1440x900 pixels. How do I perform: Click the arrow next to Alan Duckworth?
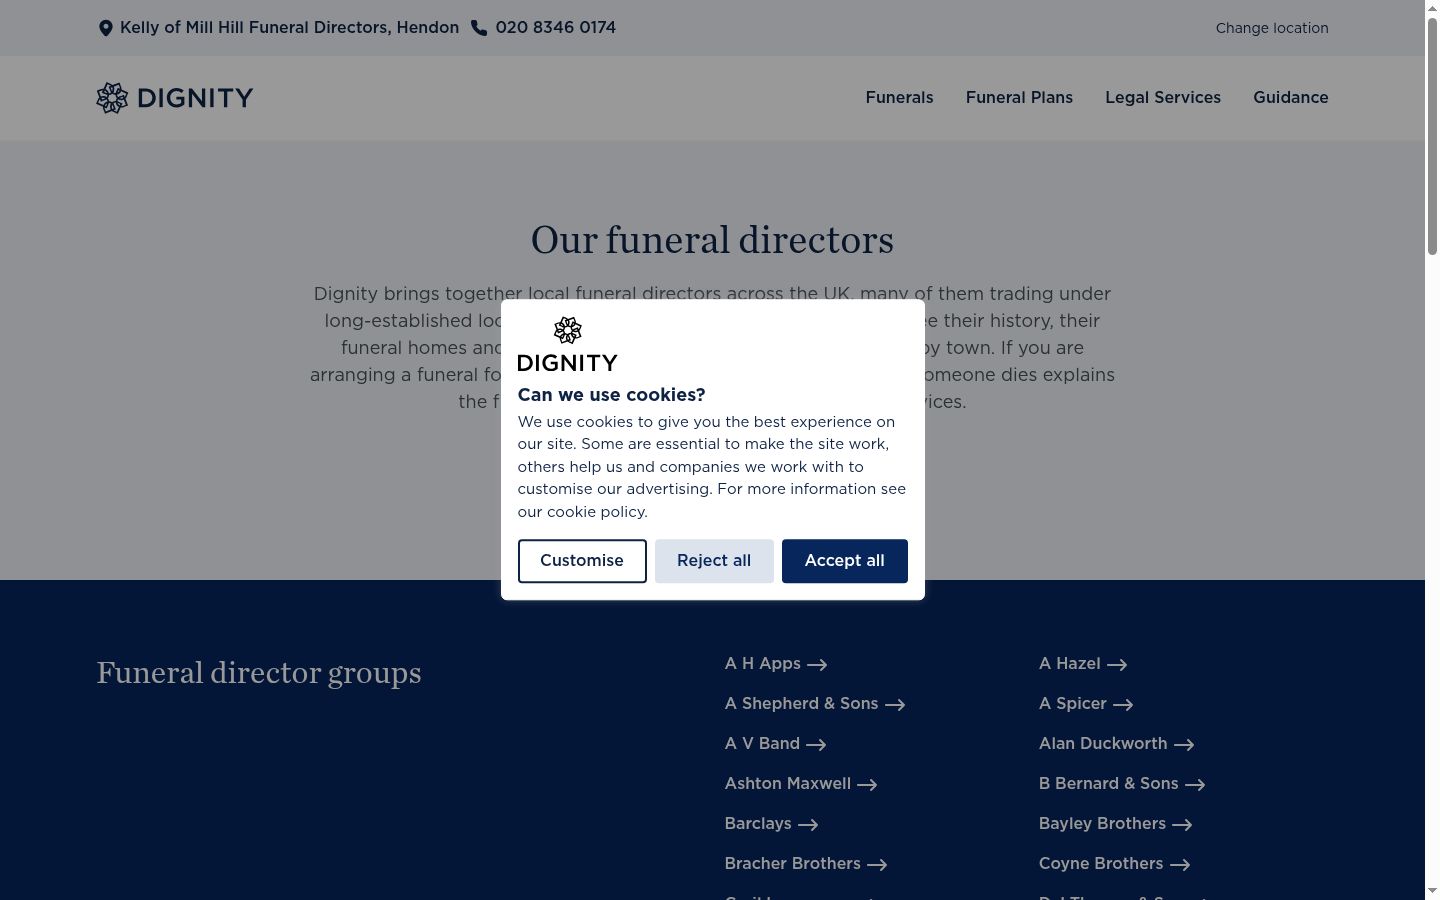coord(1184,745)
